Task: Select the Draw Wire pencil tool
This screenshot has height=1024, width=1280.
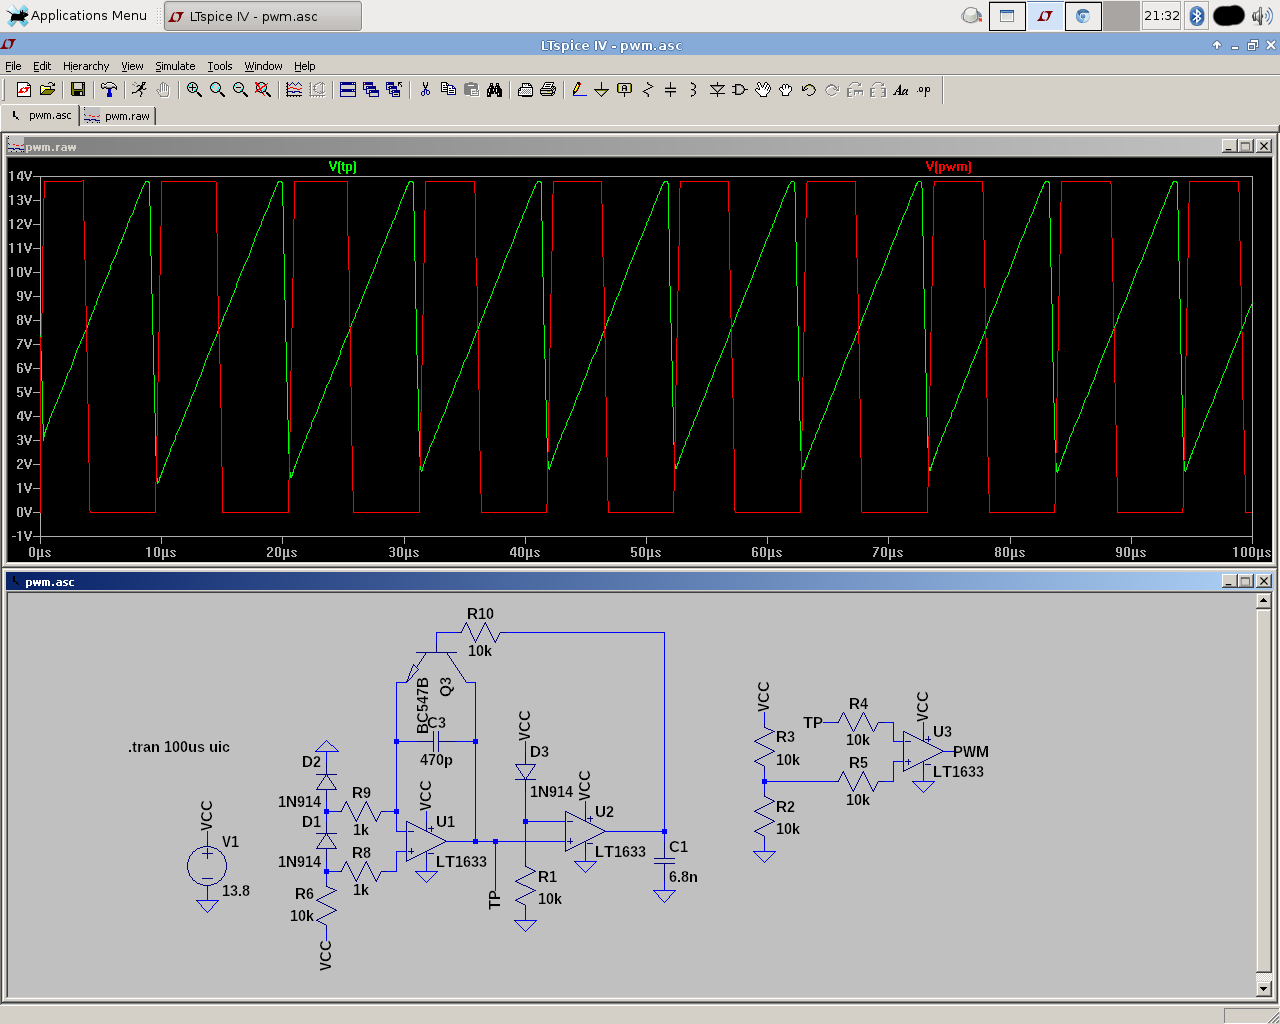Action: [x=579, y=90]
